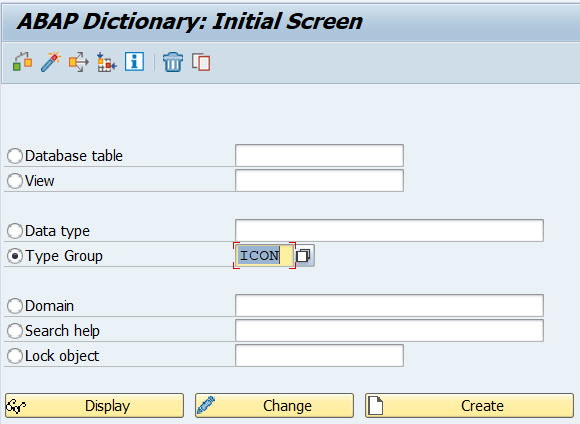The height and width of the screenshot is (424, 580).
Task: Click the Check object toolbar icon
Action: pyautogui.click(x=23, y=61)
